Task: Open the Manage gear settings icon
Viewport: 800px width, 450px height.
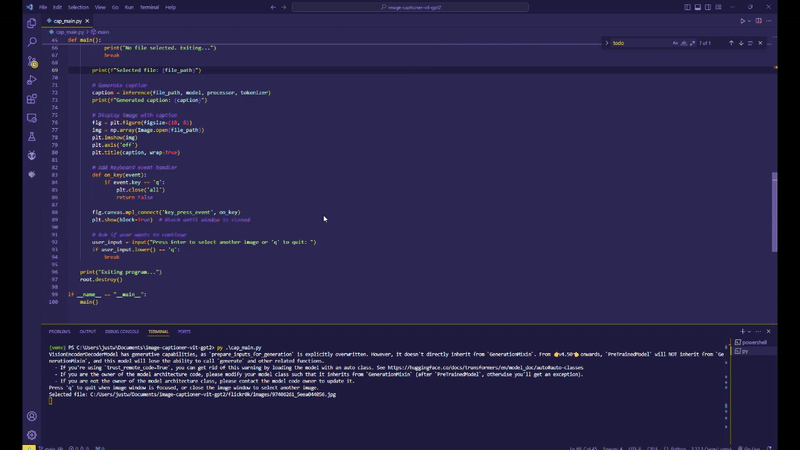Action: point(32,435)
